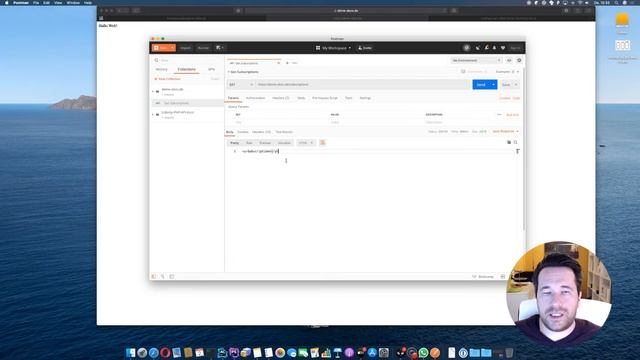Switch to the Collections sidebar tab
The height and width of the screenshot is (360, 640).
click(x=187, y=69)
